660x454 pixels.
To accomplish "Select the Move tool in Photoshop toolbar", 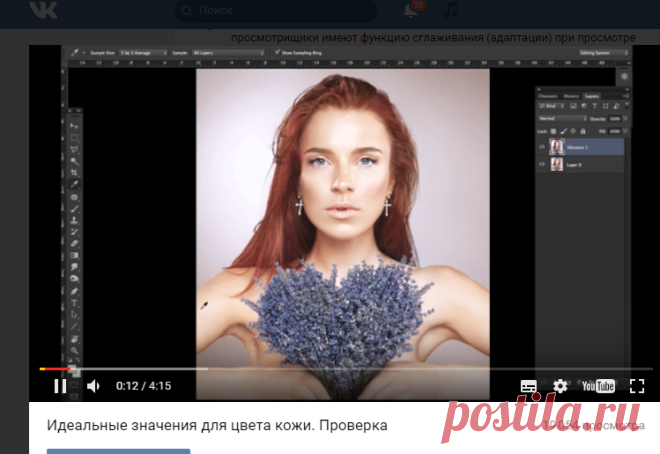I will pyautogui.click(x=74, y=126).
